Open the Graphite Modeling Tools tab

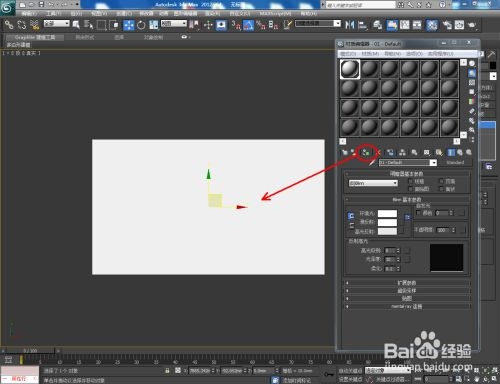coord(35,37)
